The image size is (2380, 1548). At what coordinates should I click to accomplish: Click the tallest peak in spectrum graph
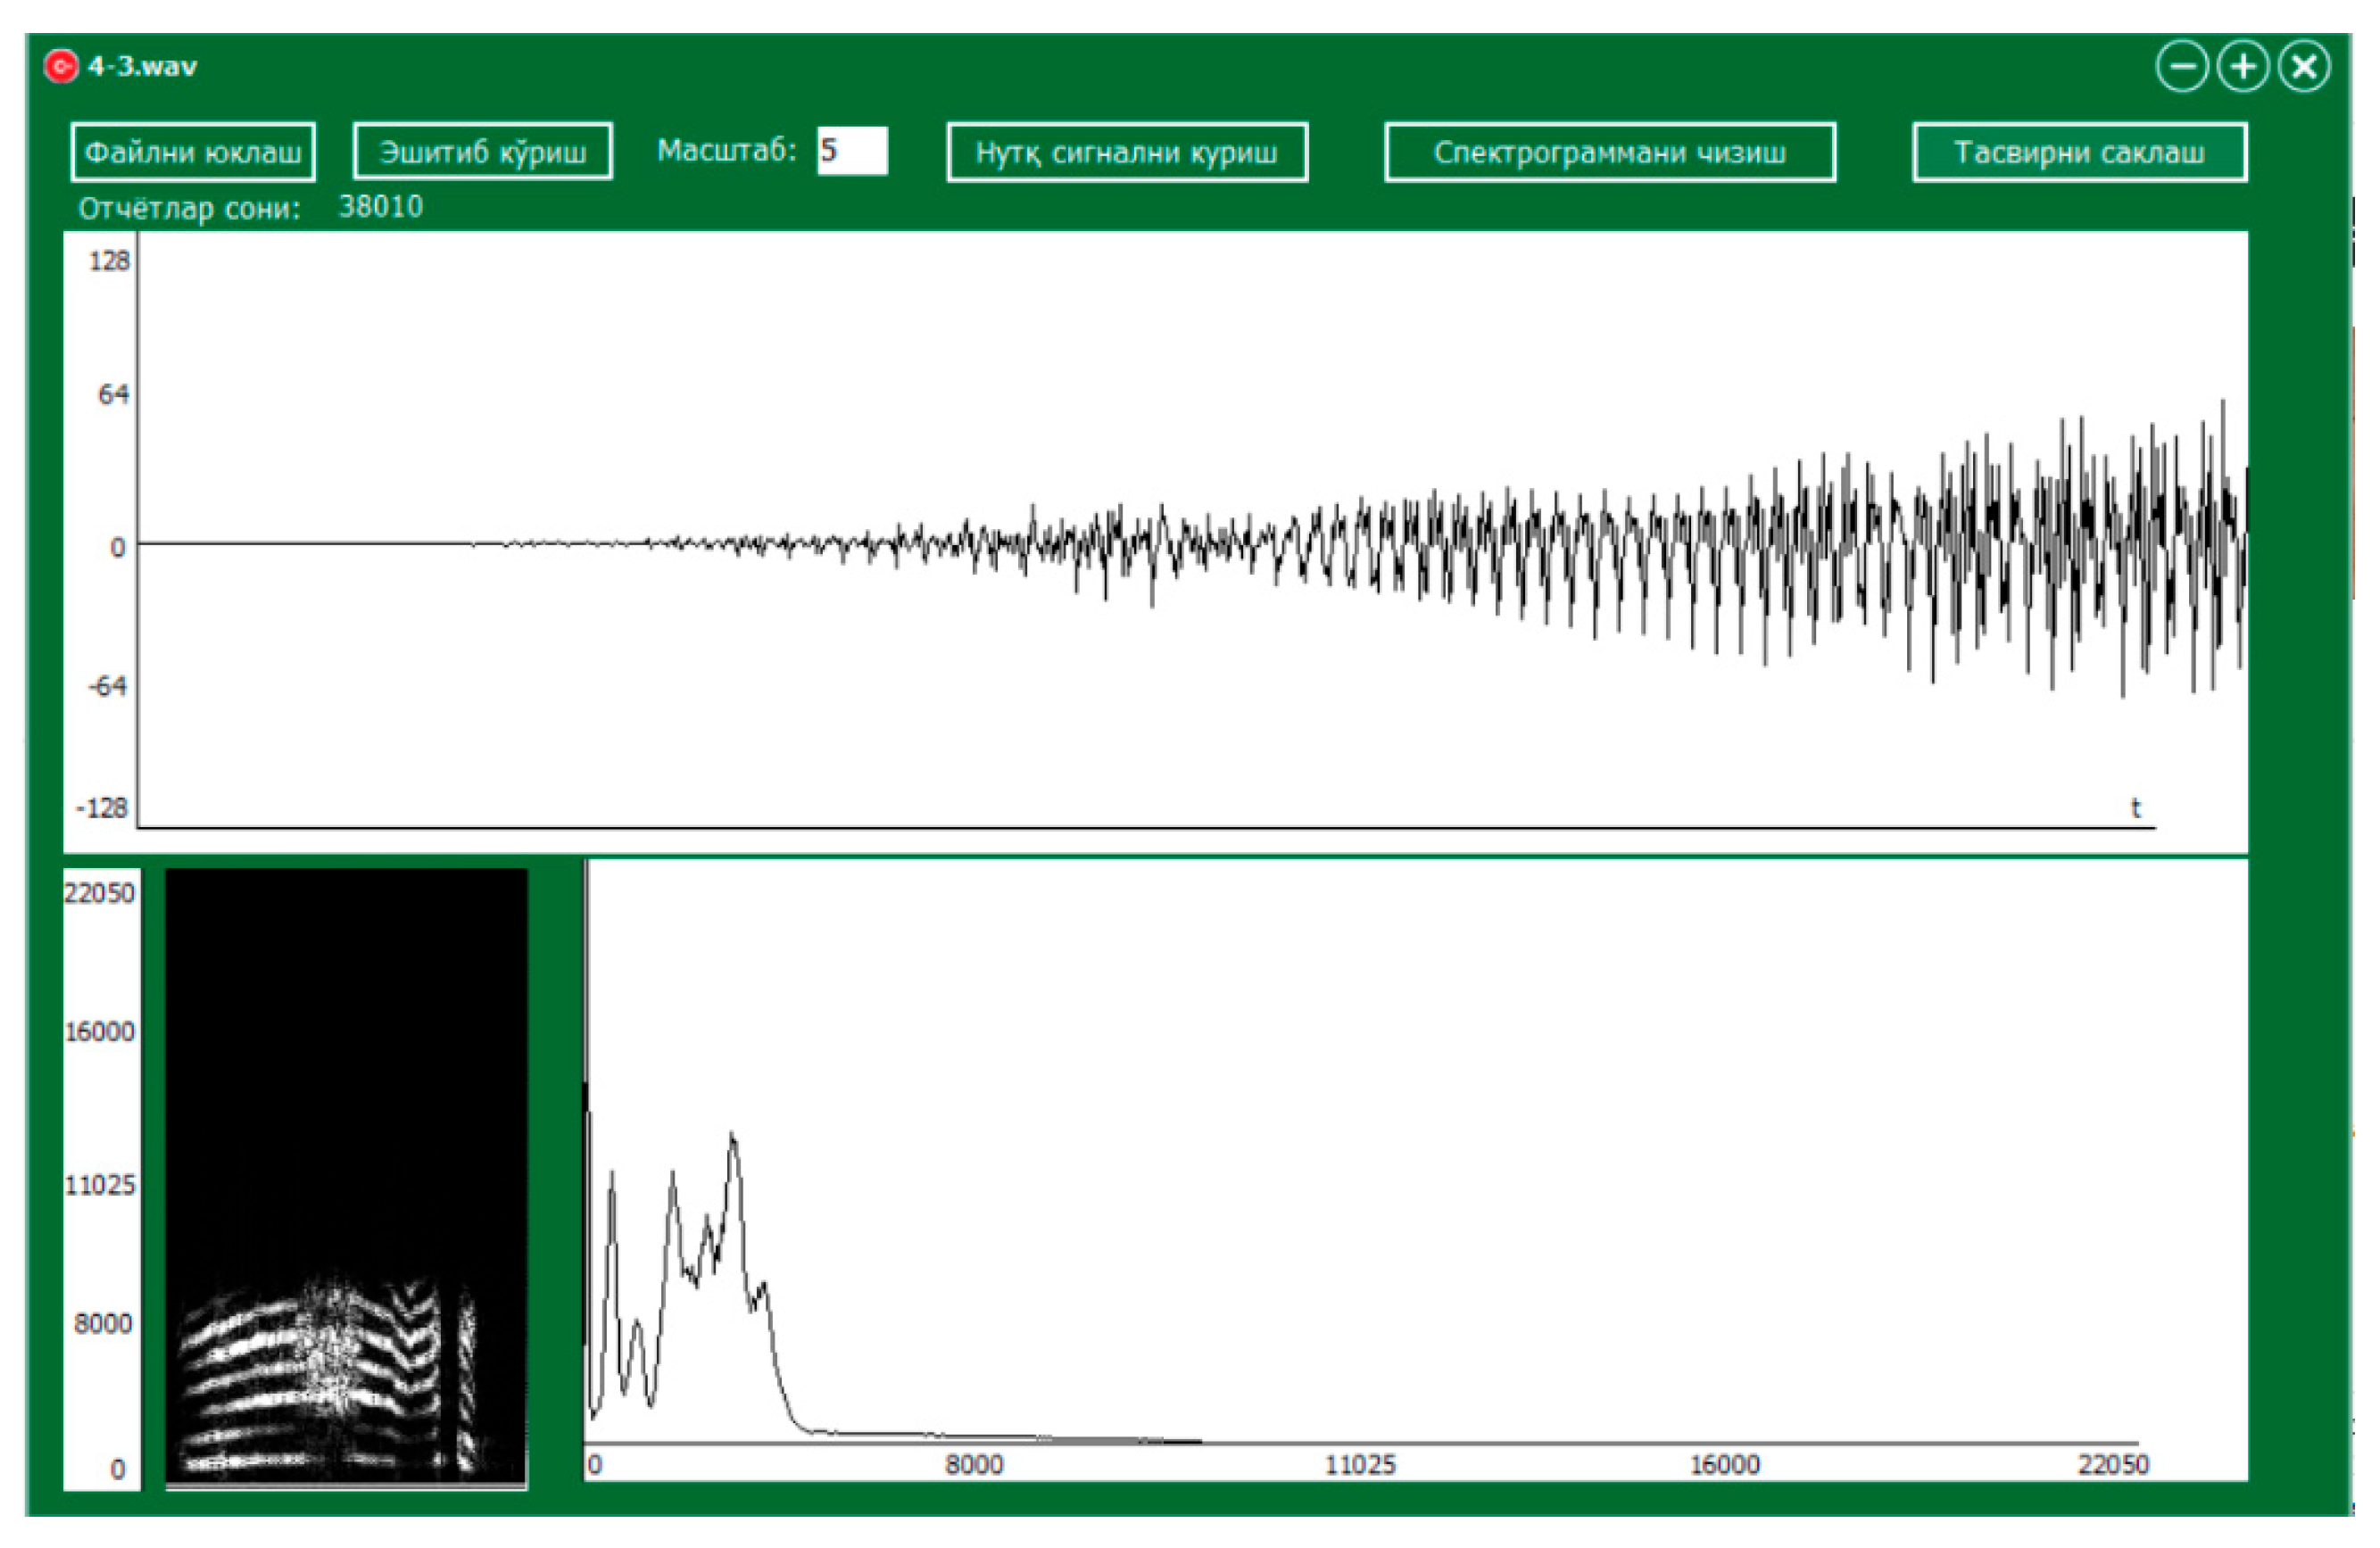pyautogui.click(x=733, y=1136)
